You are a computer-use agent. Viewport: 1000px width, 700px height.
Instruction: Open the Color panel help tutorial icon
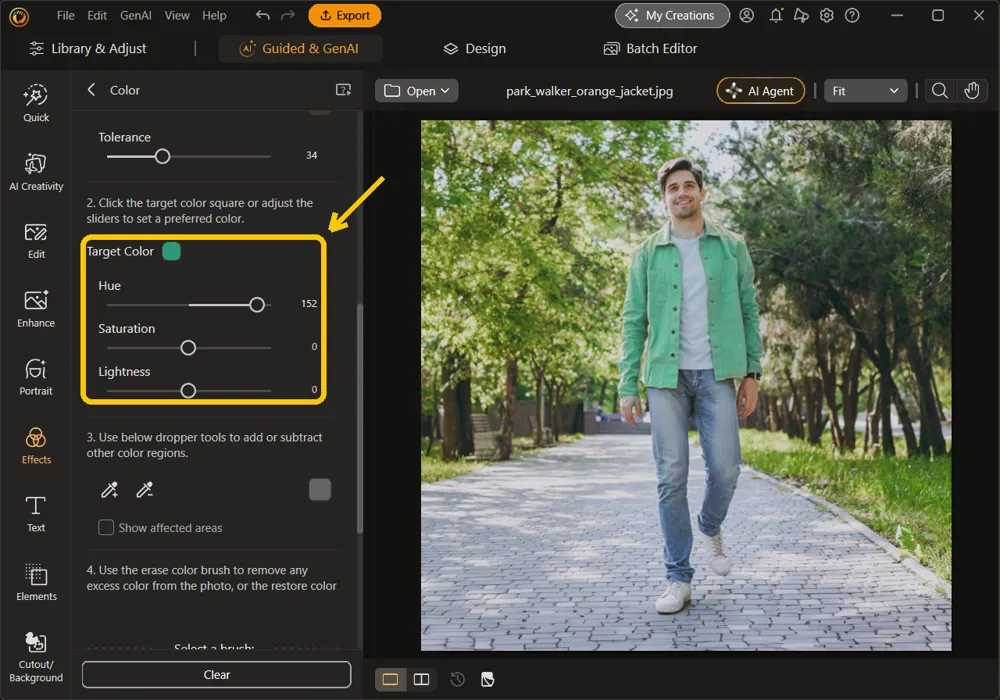tap(343, 90)
